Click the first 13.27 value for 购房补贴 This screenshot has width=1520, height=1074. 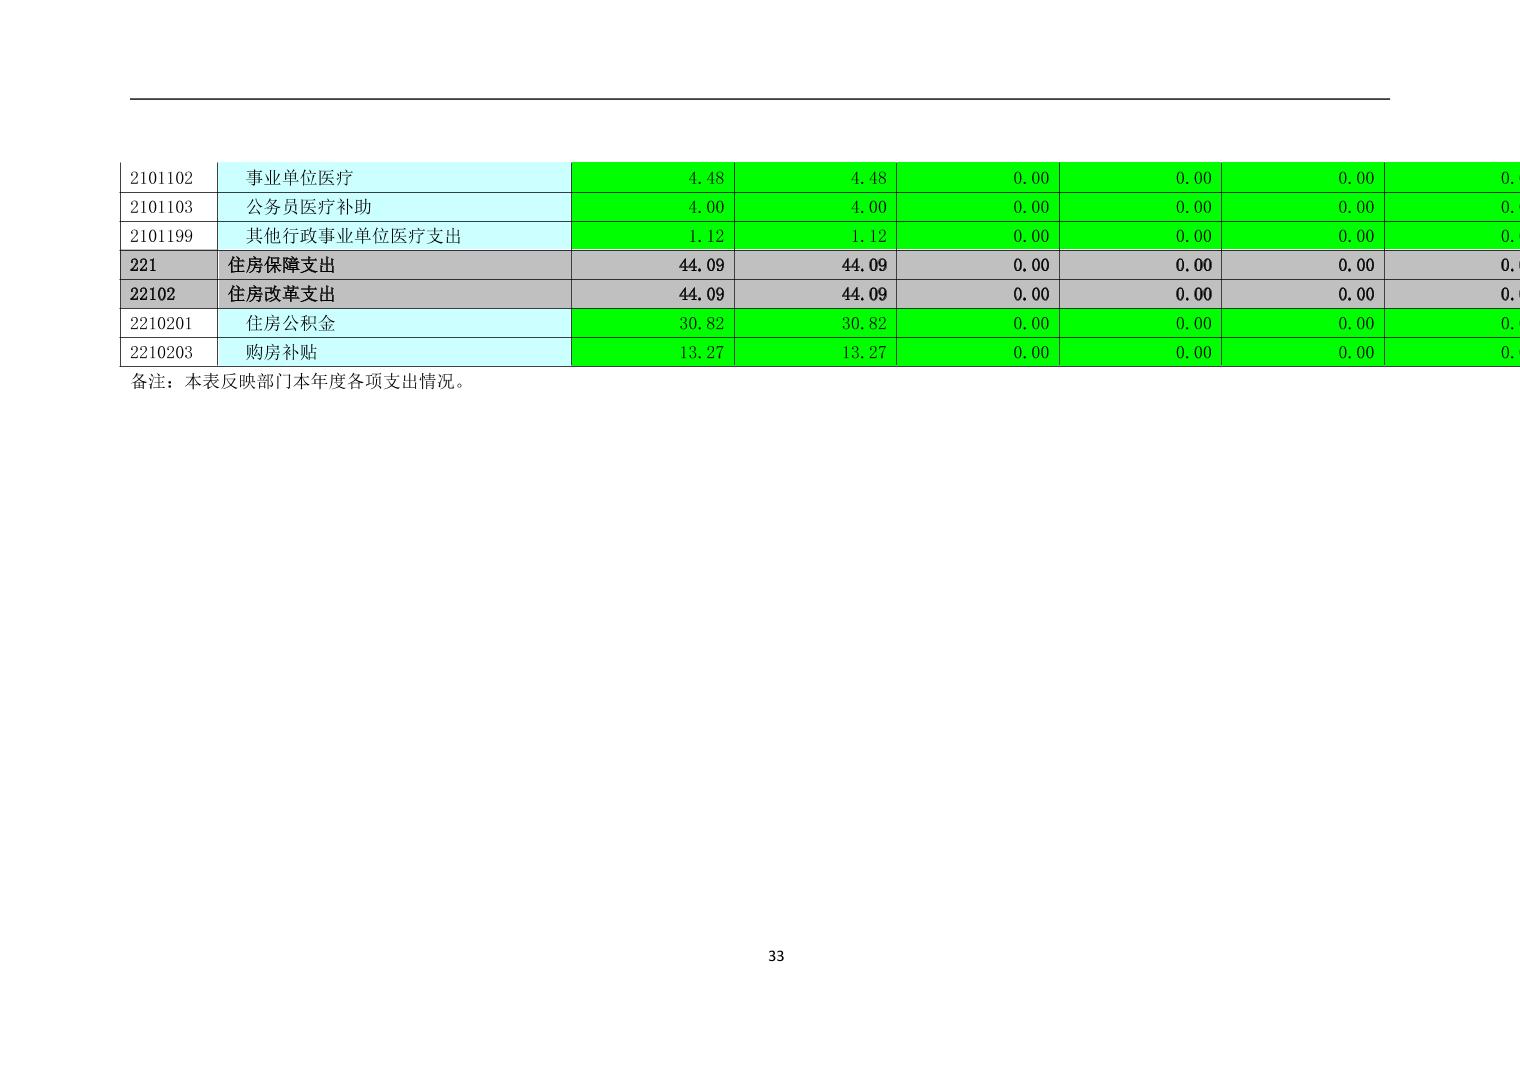point(701,352)
